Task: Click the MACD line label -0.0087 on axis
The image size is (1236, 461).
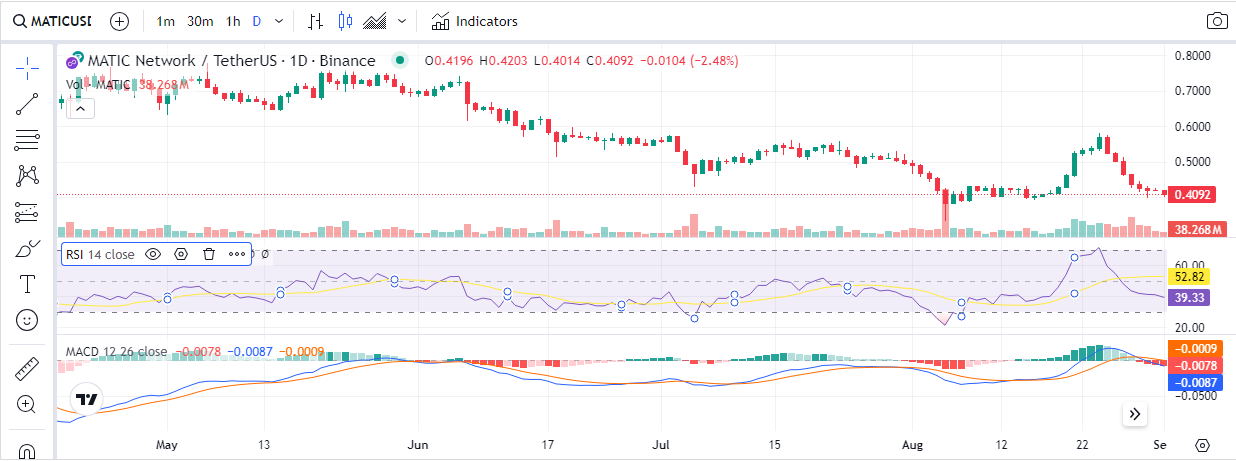Action: 1195,382
